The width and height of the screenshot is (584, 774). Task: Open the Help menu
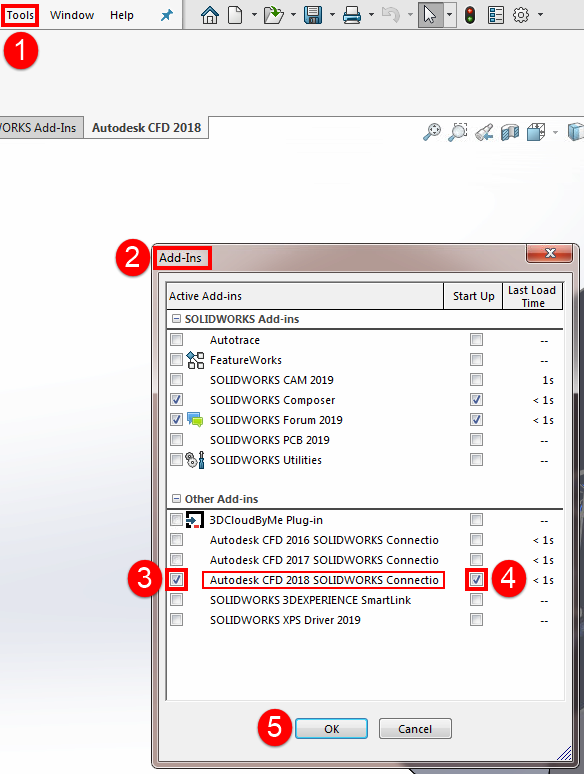[x=122, y=15]
